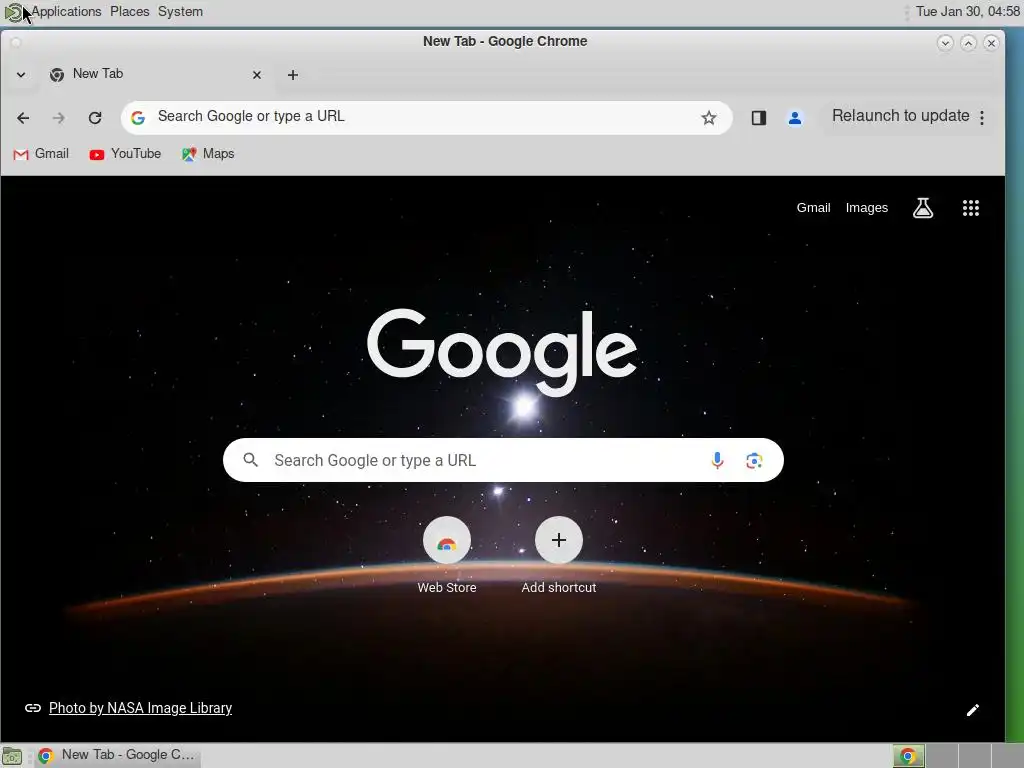The width and height of the screenshot is (1024, 768).
Task: Select the New Tab tab
Action: point(155,74)
